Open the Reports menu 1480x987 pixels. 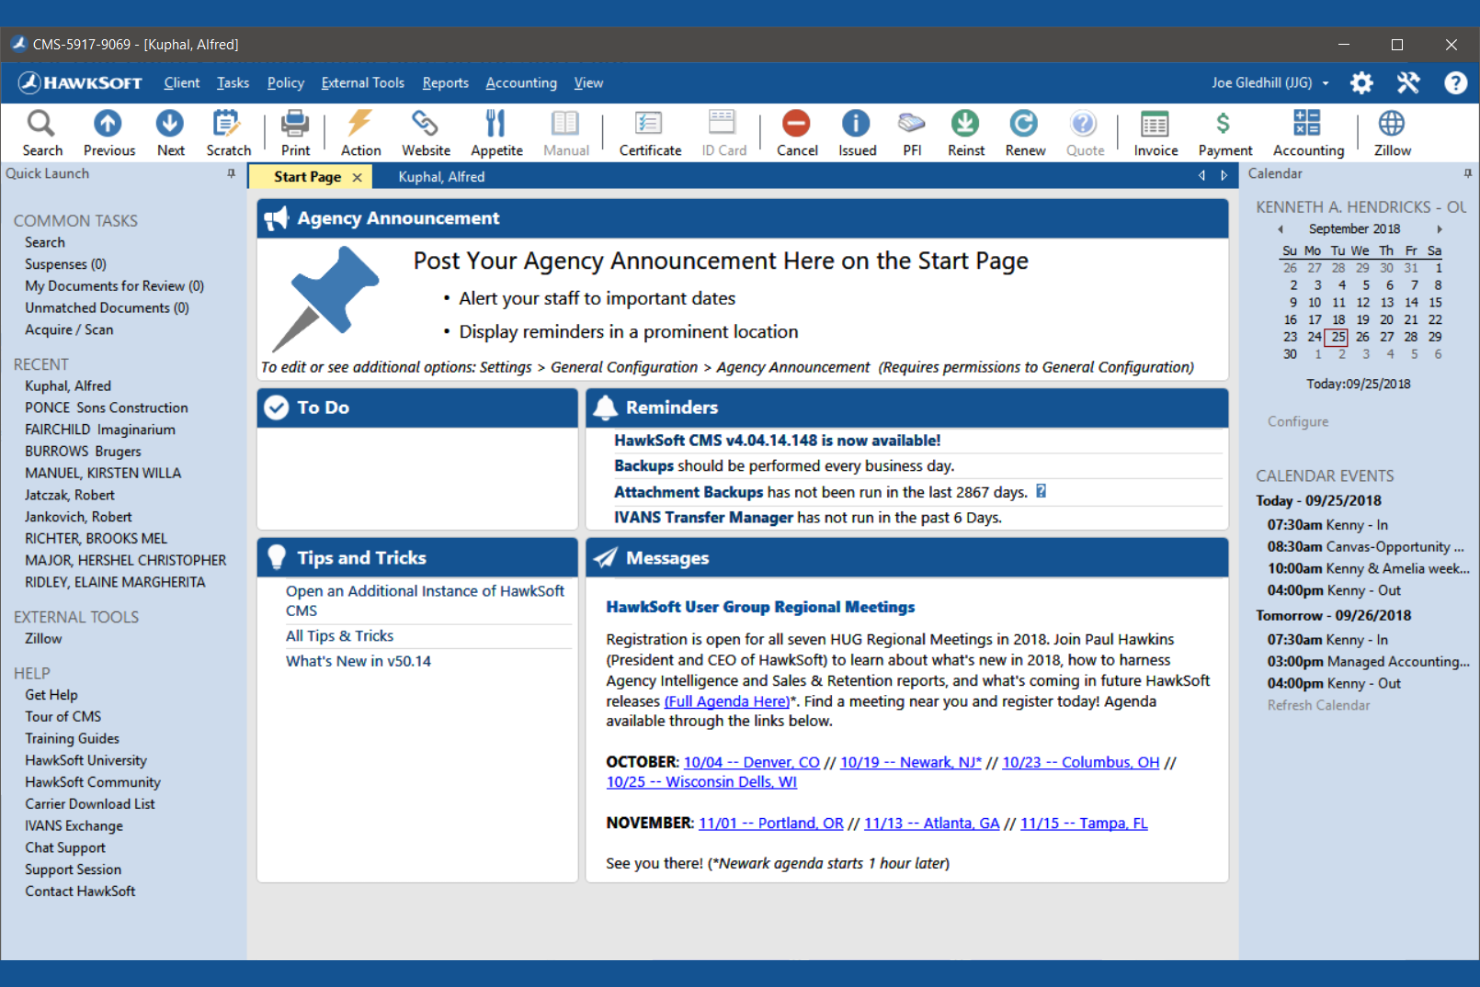445,83
